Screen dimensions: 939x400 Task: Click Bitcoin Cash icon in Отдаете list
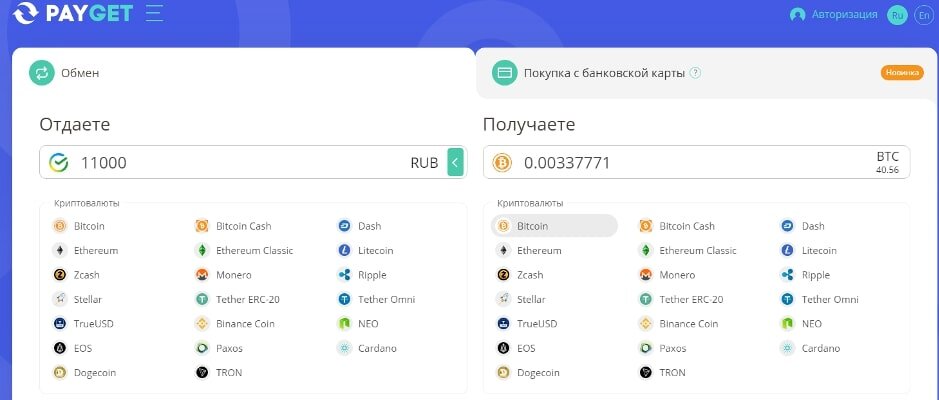[202, 226]
